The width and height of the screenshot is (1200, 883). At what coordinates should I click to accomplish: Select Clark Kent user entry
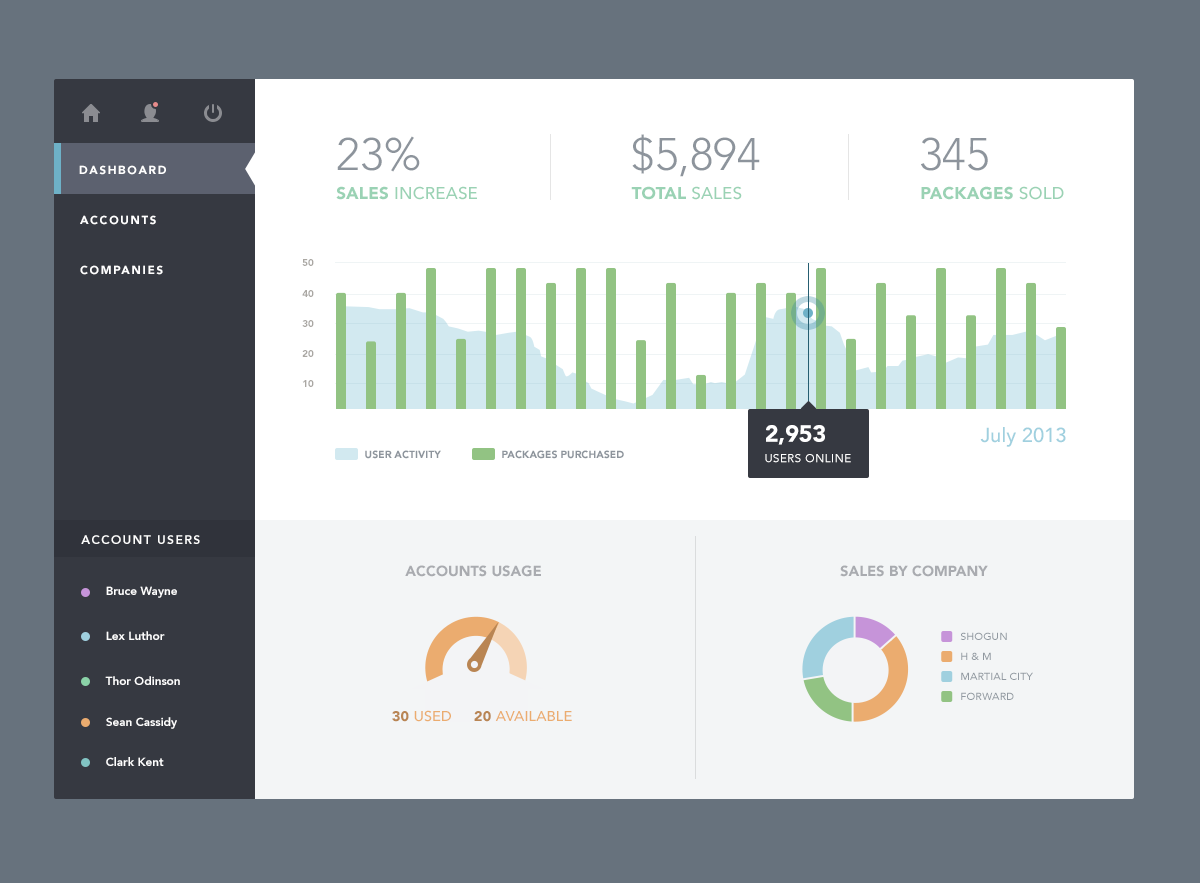click(134, 762)
